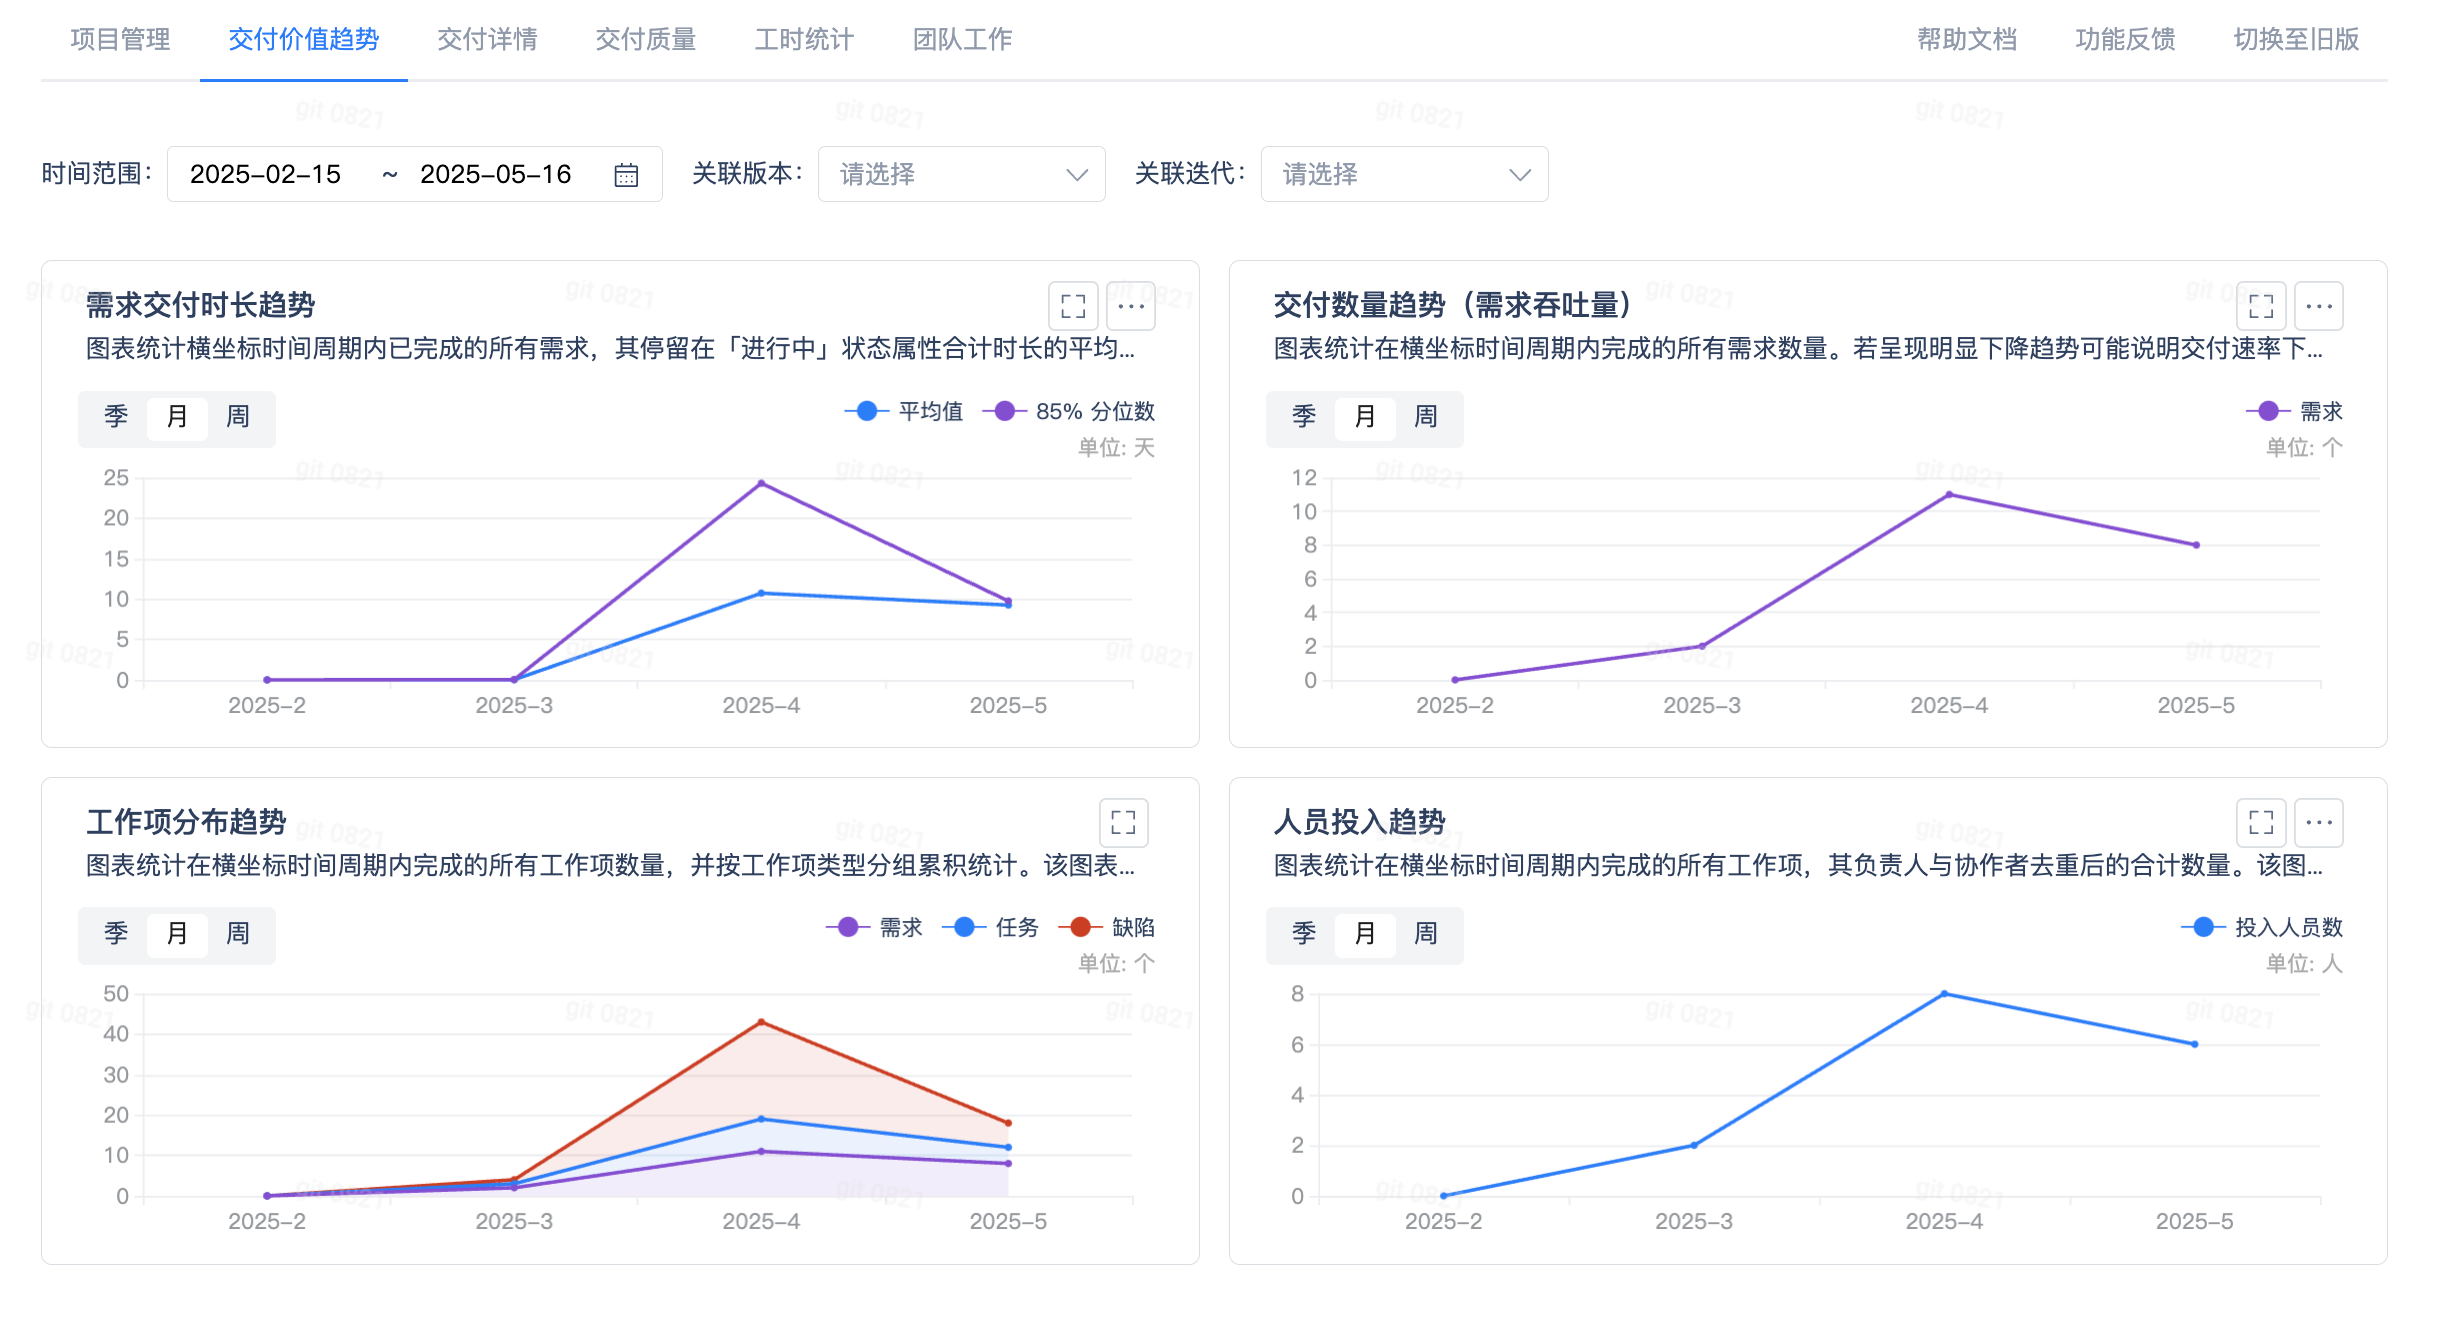Click 2025-5 data point in 人员投入趋势
This screenshot has width=2444, height=1322.
2194,1044
